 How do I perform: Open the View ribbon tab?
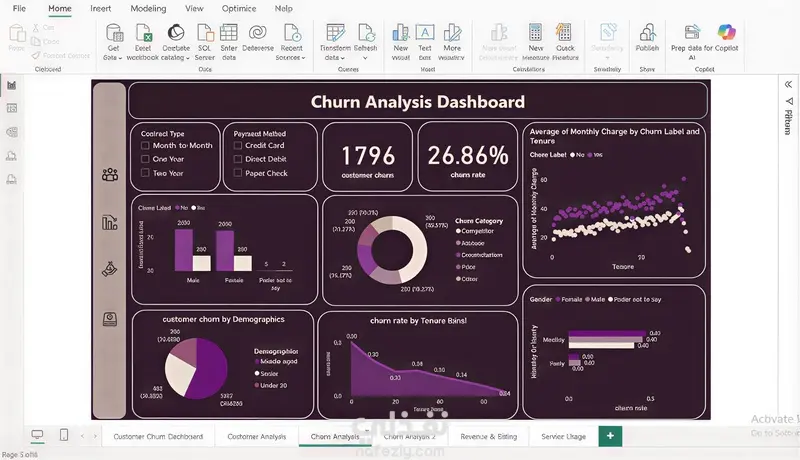click(x=194, y=8)
